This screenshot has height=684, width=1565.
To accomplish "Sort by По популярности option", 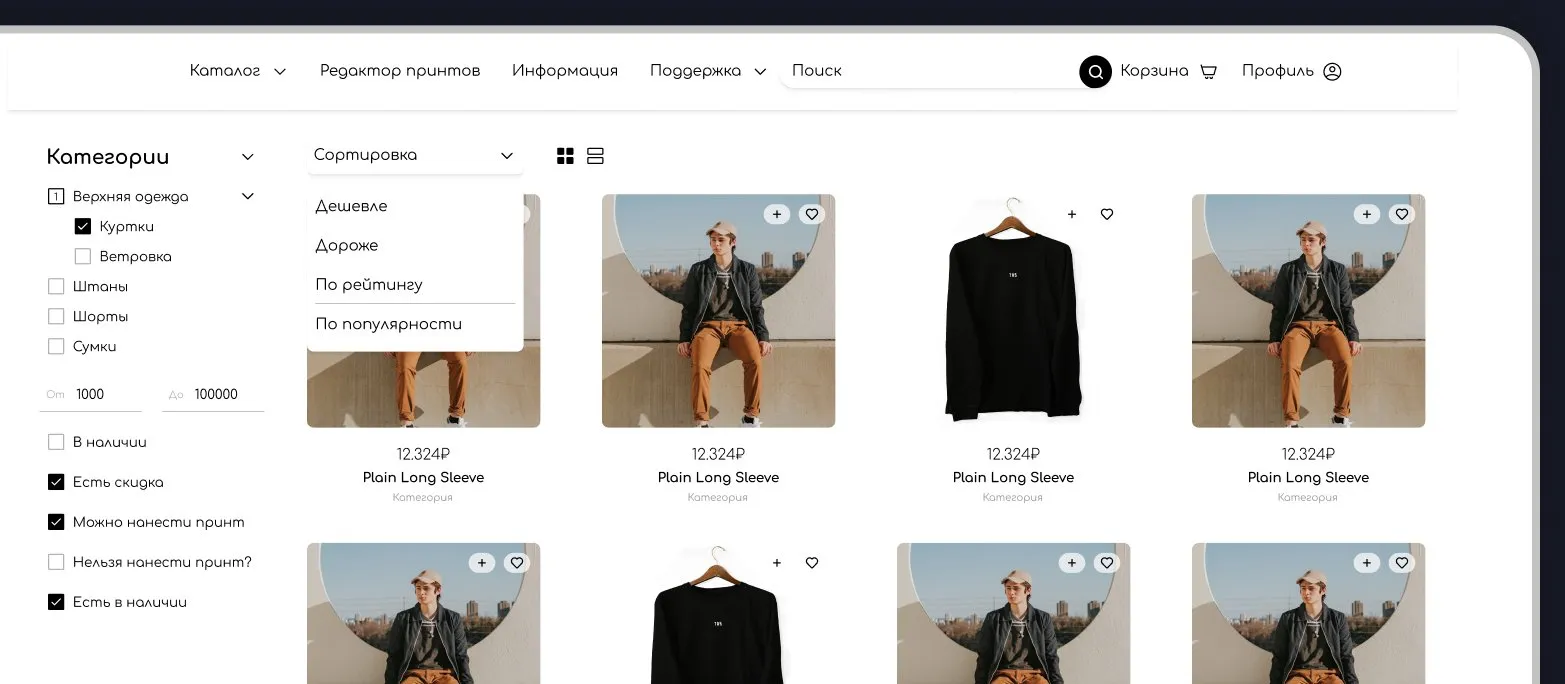I will [x=389, y=324].
